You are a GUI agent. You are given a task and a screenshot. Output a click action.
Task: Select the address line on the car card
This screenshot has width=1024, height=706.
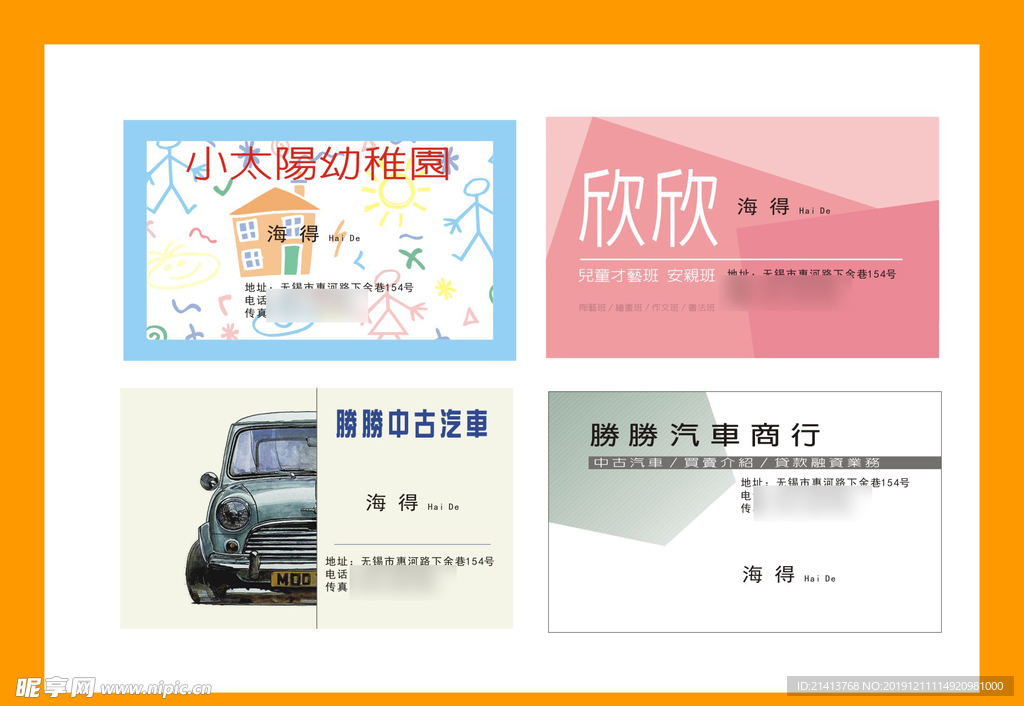click(410, 561)
